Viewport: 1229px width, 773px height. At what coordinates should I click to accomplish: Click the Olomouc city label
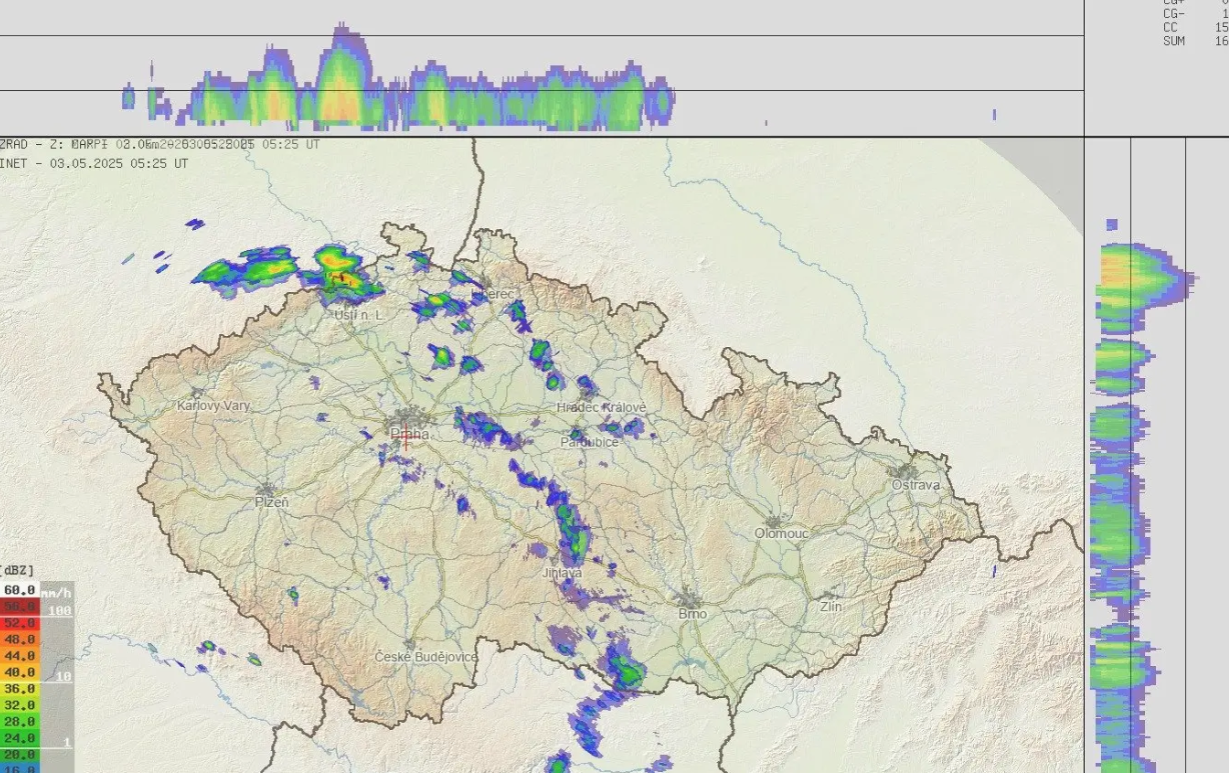pyautogui.click(x=781, y=533)
